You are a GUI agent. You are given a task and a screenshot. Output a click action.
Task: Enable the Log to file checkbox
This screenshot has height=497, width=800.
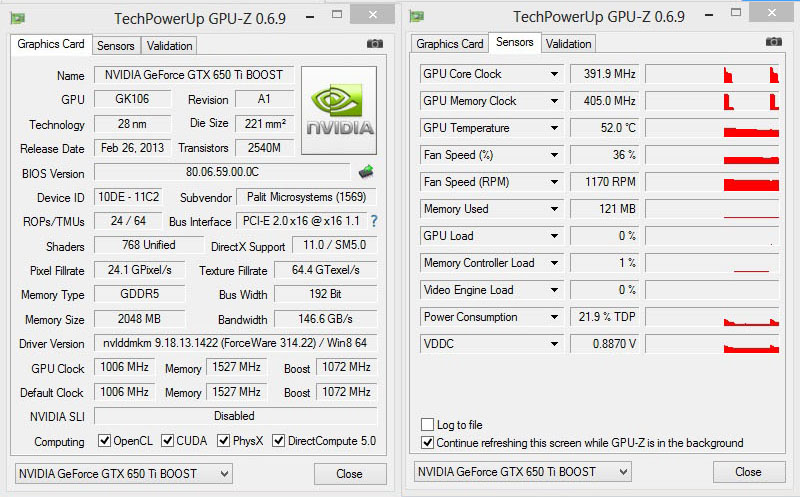tap(428, 425)
